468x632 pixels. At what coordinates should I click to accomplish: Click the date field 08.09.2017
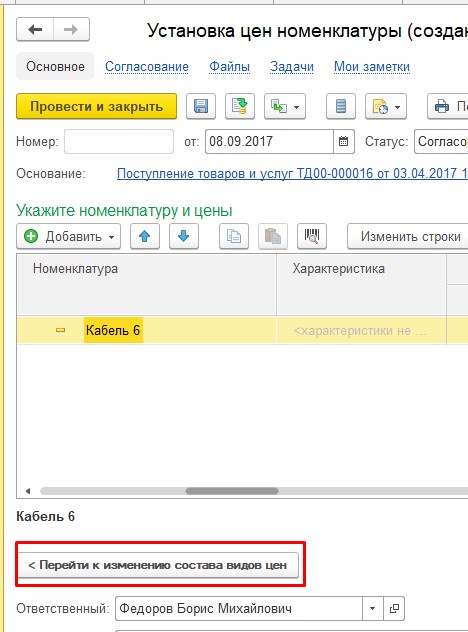click(269, 141)
